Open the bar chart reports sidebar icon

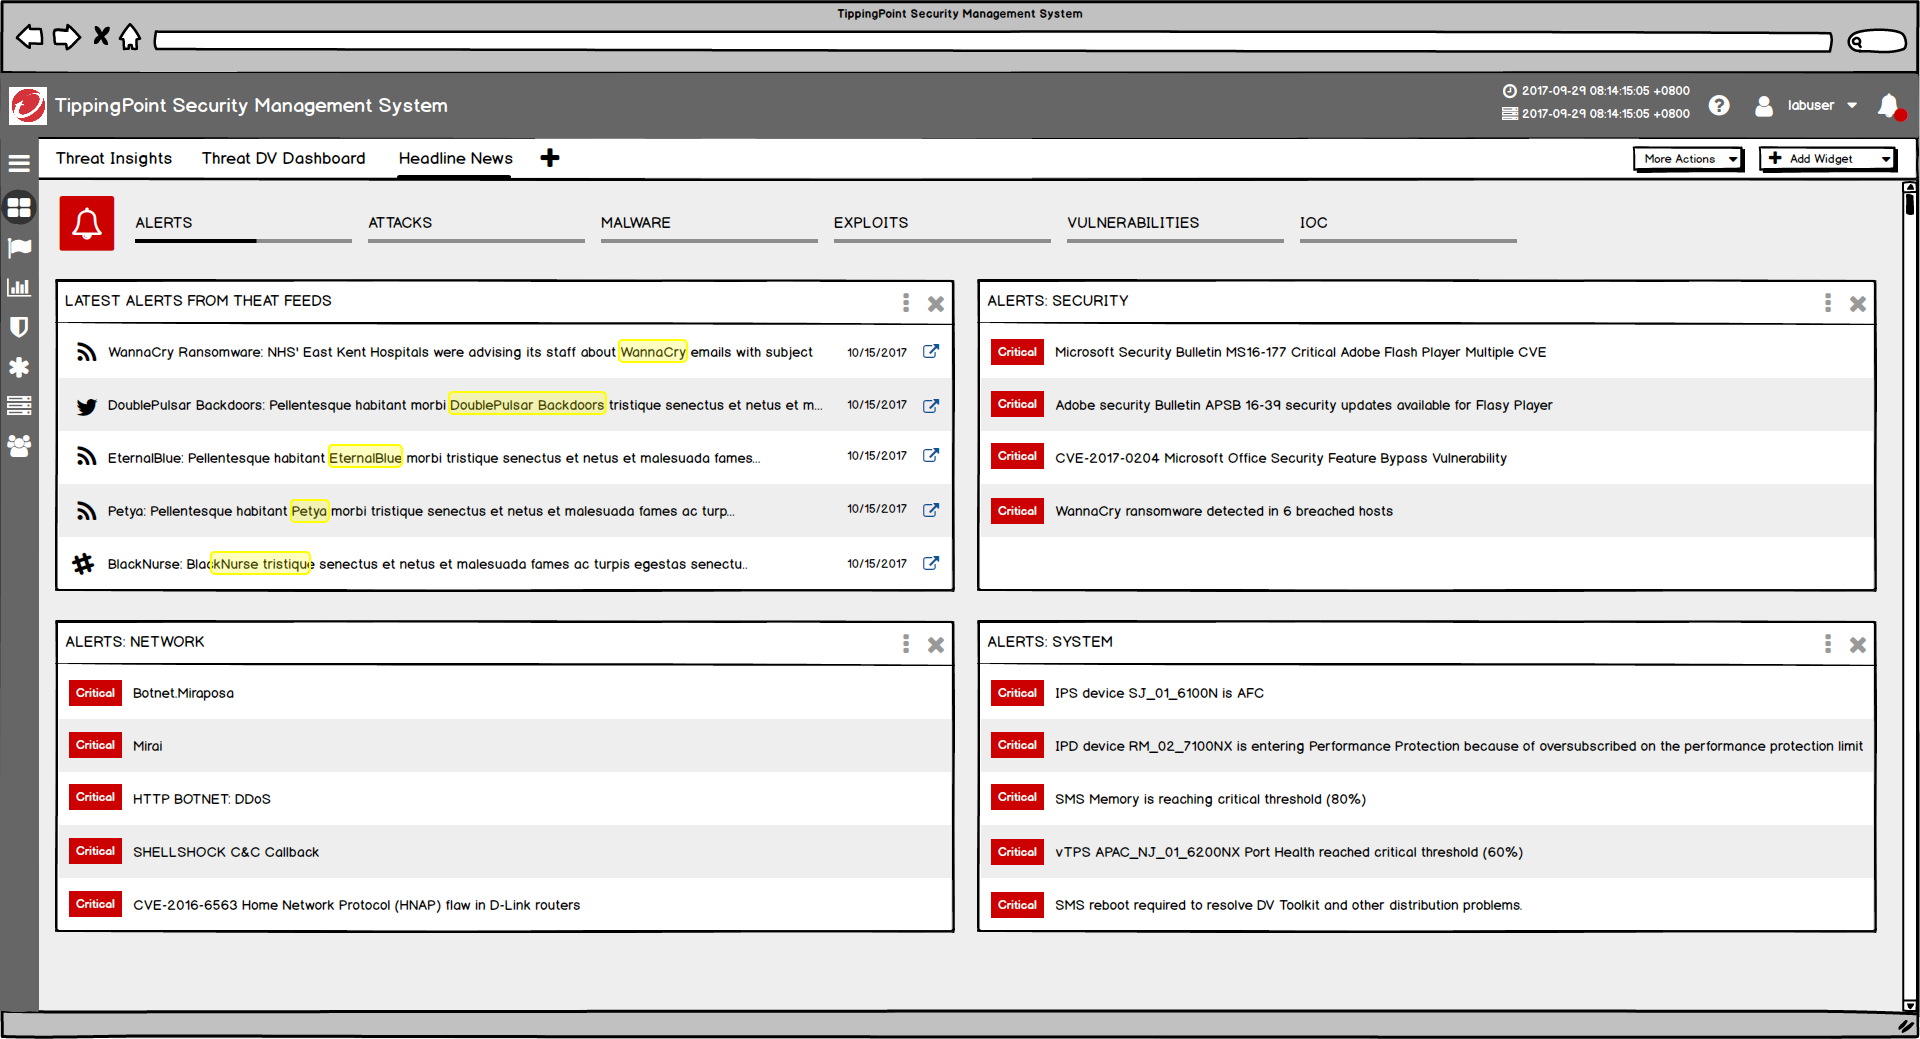[19, 288]
